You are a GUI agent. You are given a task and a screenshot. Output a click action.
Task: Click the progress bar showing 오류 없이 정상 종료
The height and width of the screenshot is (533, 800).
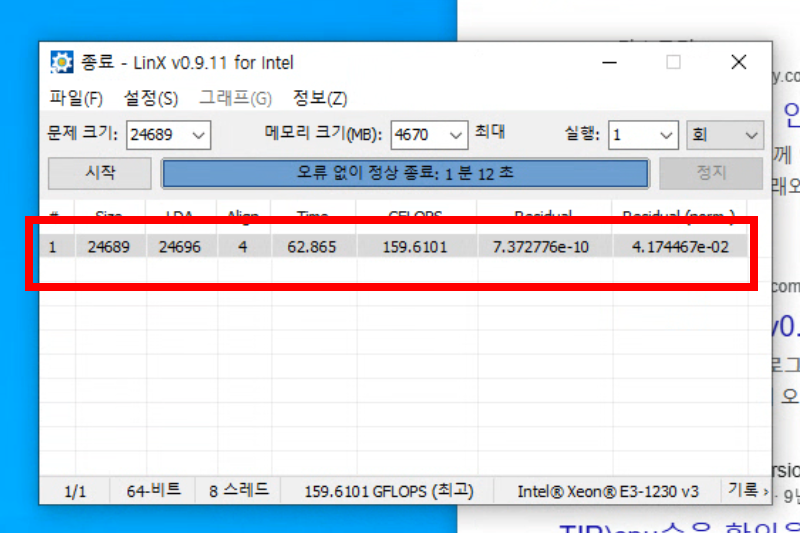pos(405,173)
